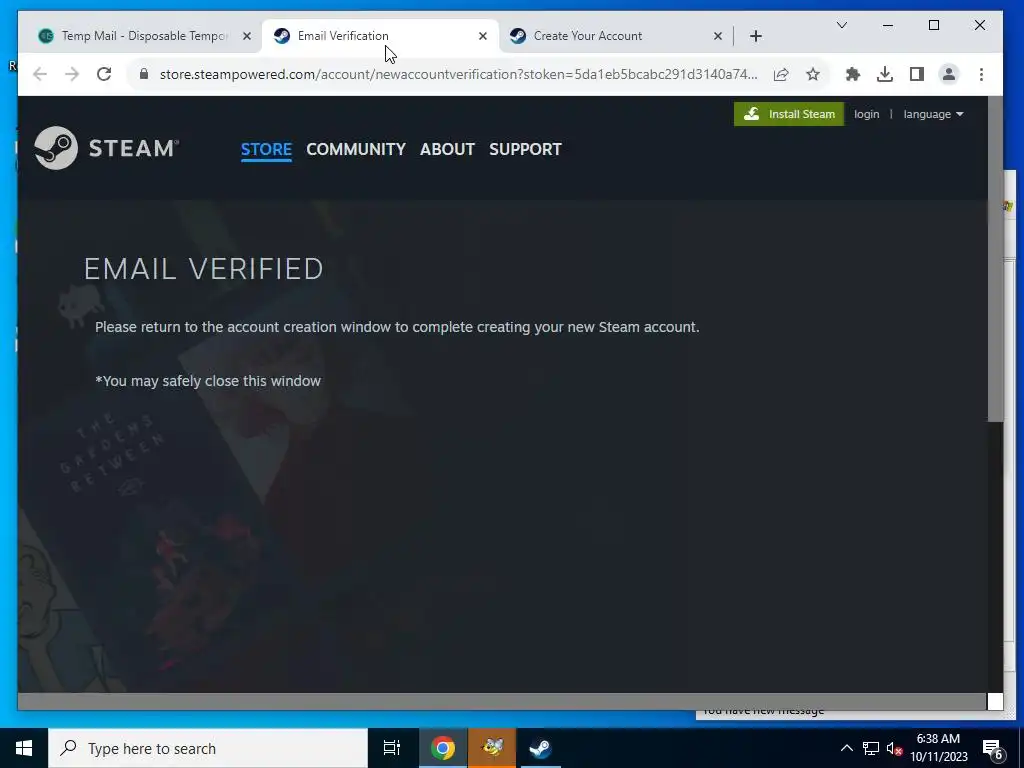Viewport: 1024px width, 768px height.
Task: Open the Chrome extensions puzzle icon
Action: click(853, 74)
